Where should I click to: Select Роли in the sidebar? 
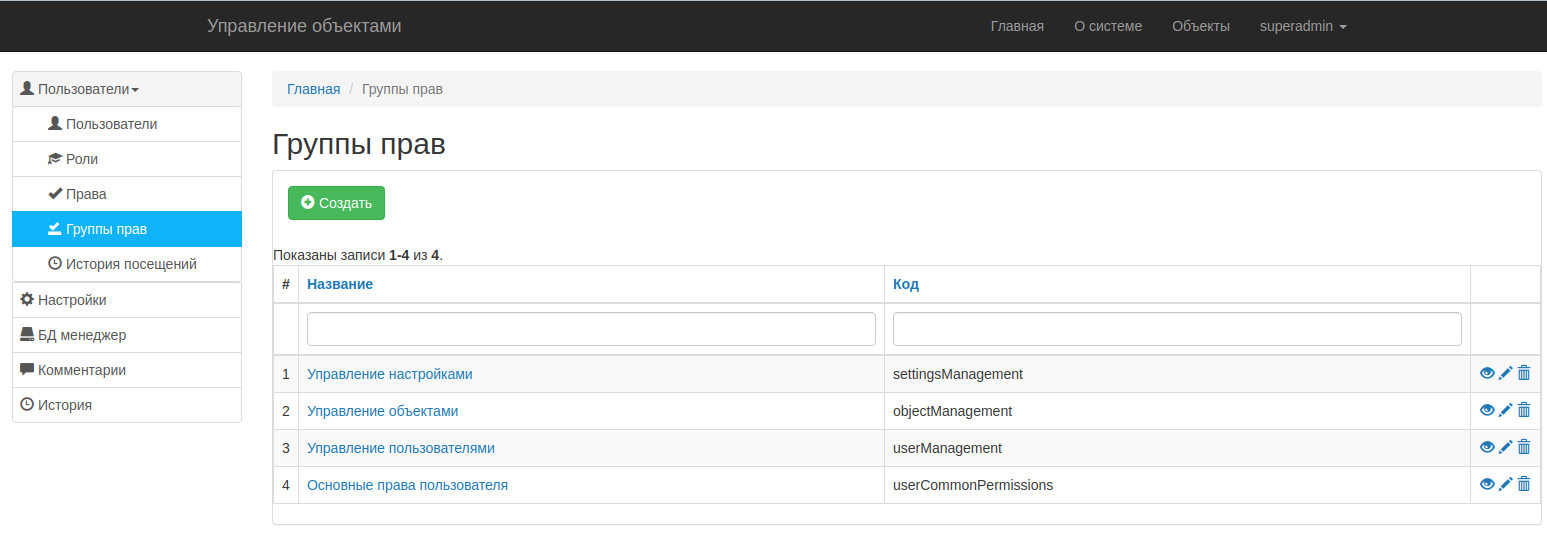82,159
